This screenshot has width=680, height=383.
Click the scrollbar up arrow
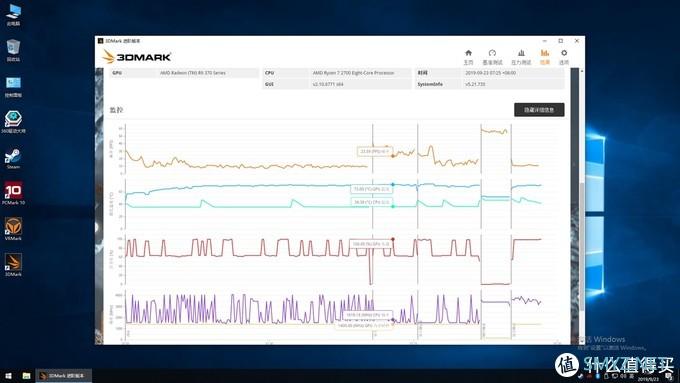point(582,71)
